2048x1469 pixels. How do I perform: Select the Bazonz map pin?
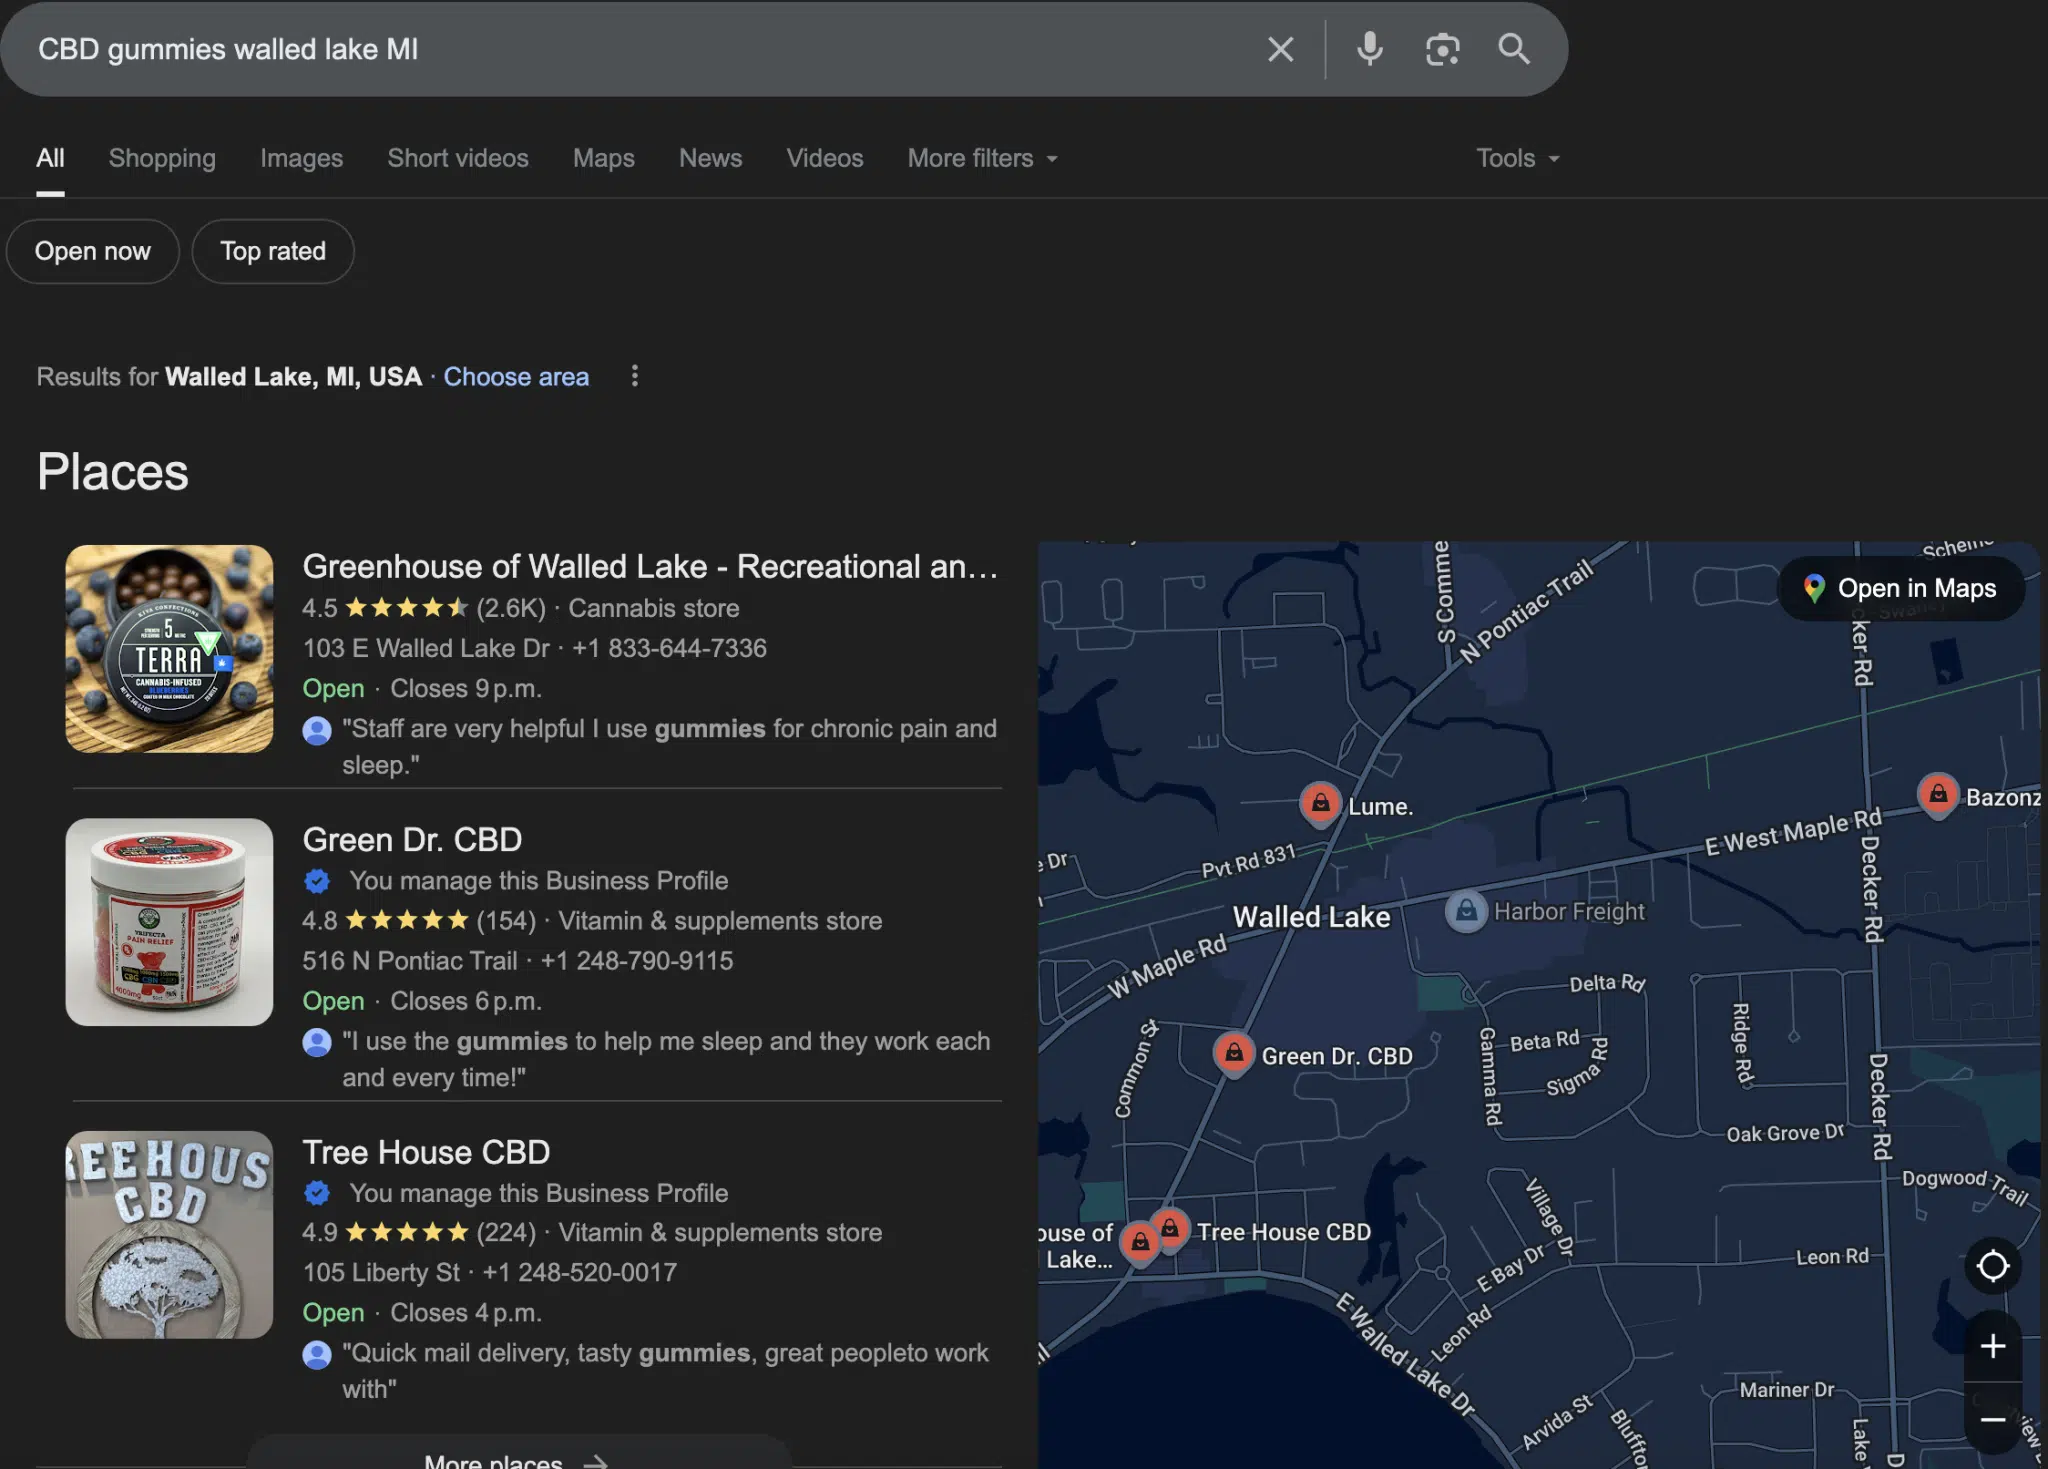(1938, 795)
